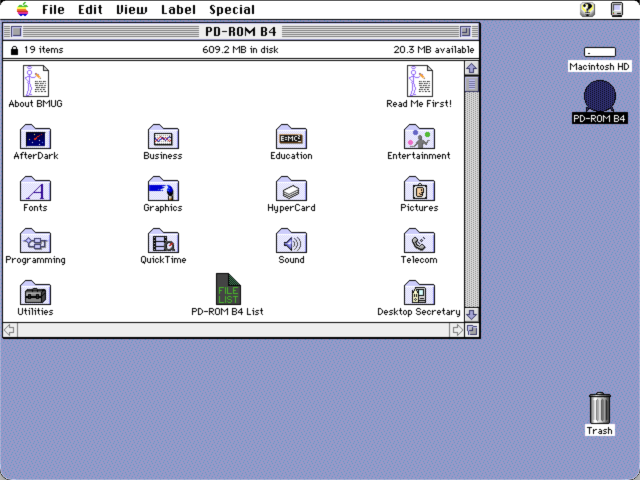Select the HyperCard folder icon
The width and height of the screenshot is (640, 480).
291,189
